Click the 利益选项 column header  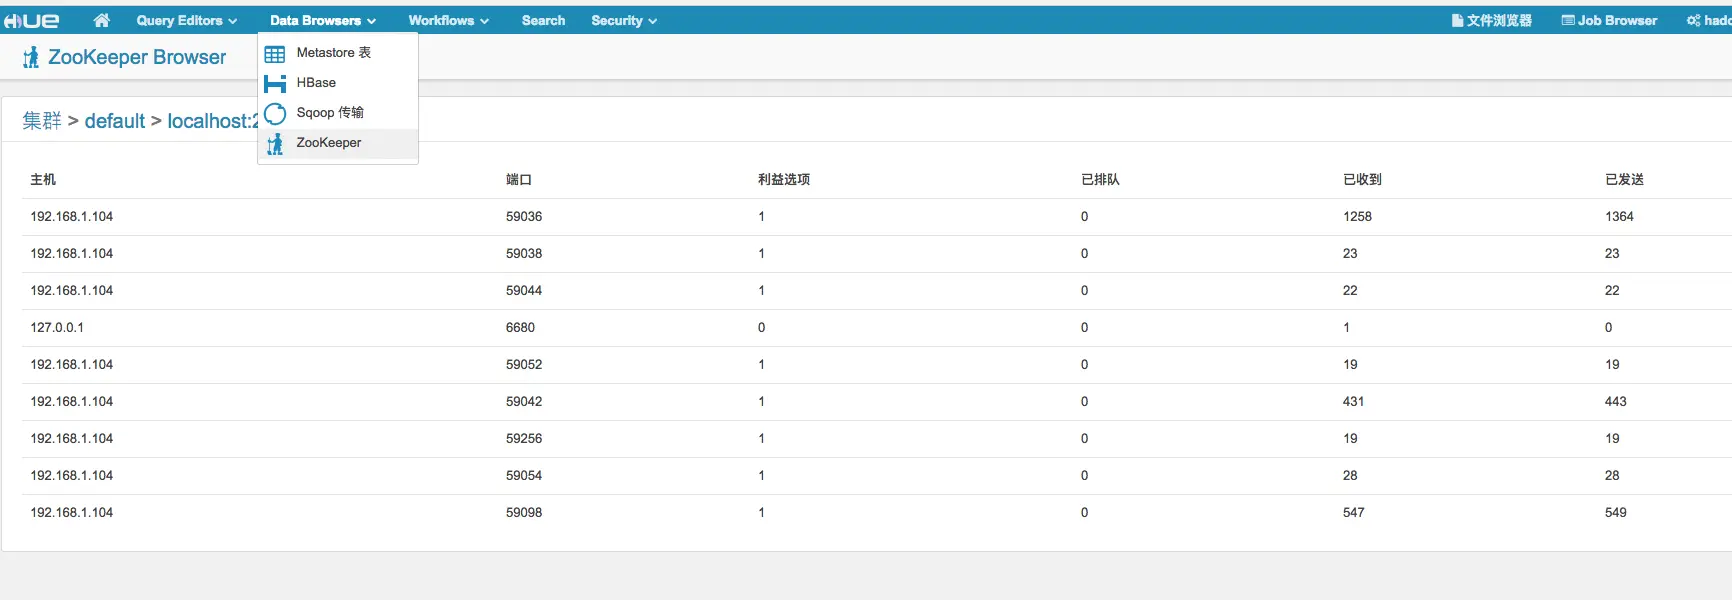(x=784, y=180)
